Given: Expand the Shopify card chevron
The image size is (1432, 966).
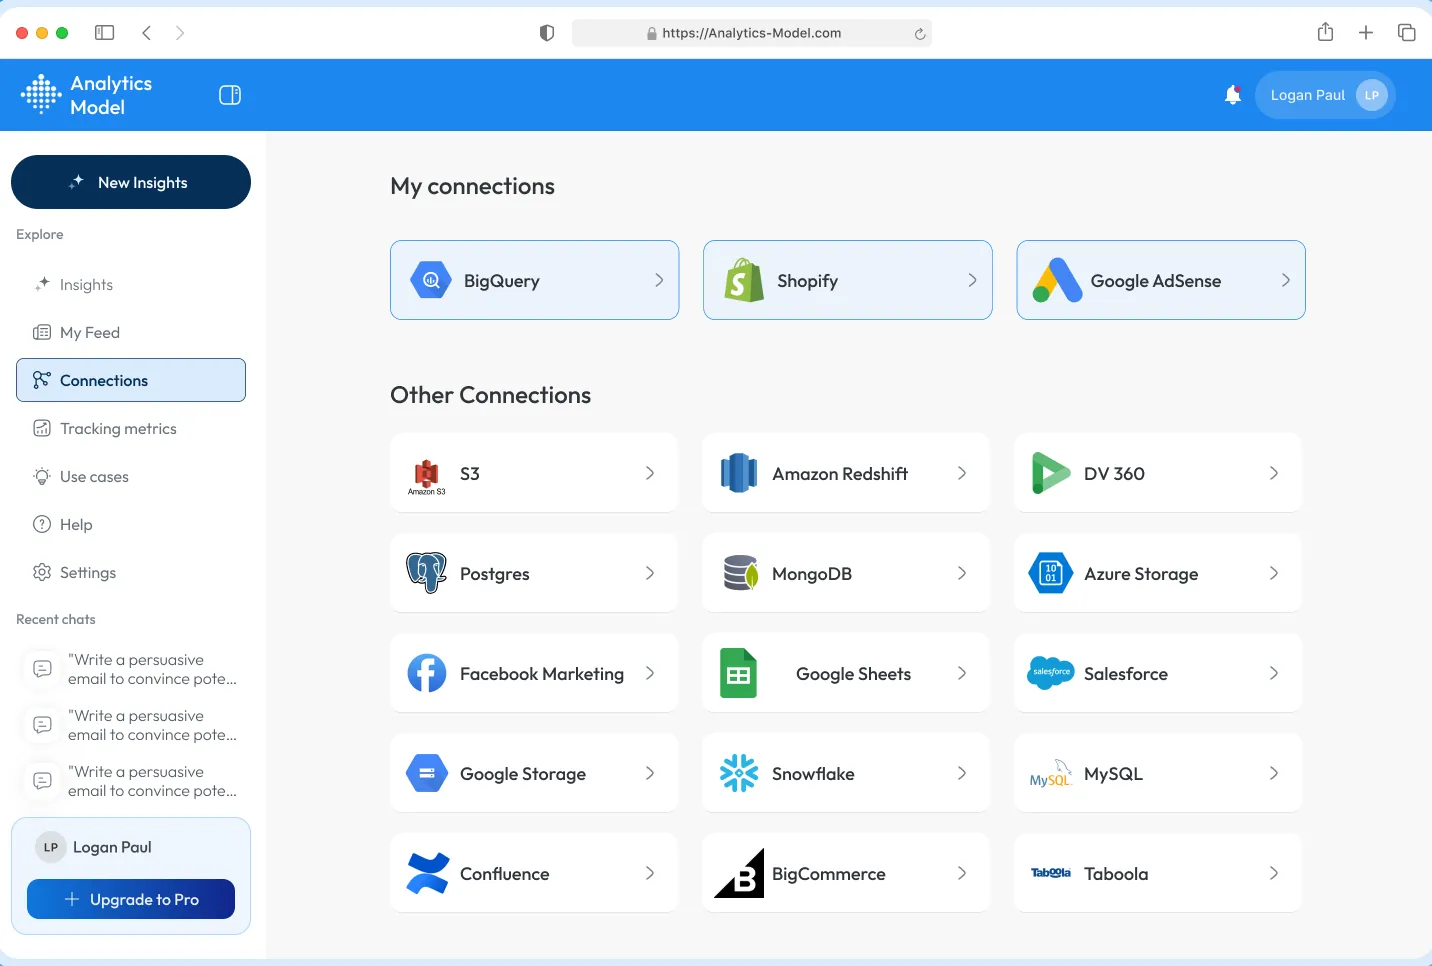Looking at the screenshot, I should [x=972, y=280].
